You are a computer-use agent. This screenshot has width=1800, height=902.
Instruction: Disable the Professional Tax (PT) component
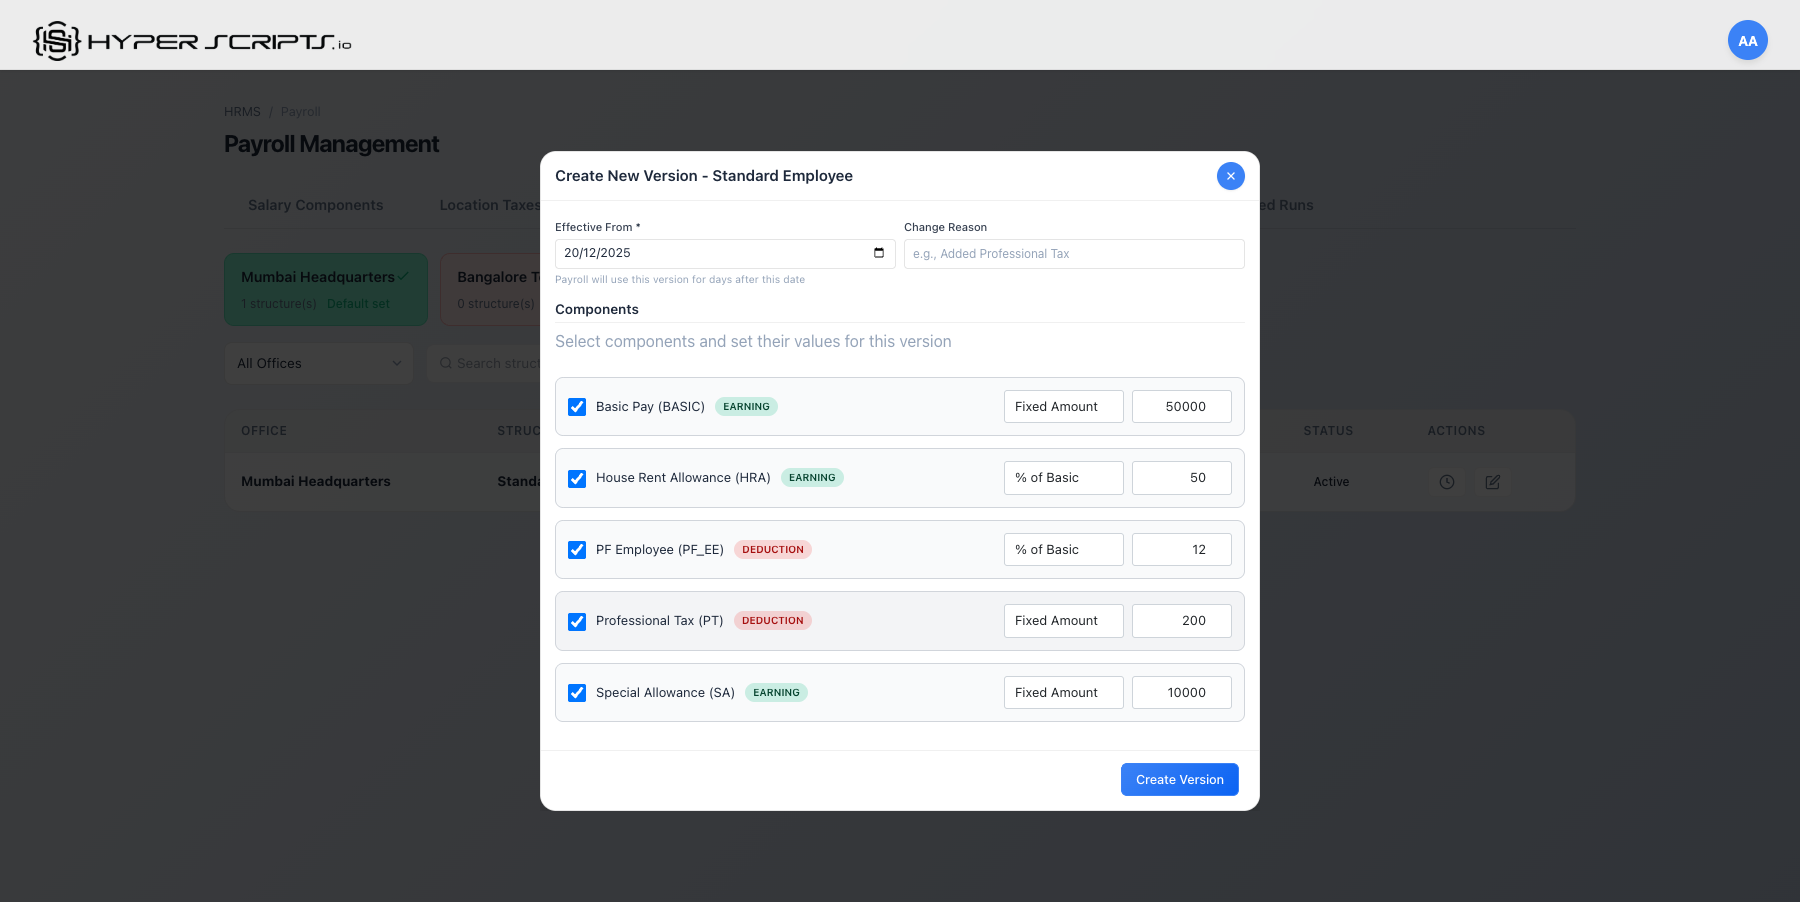577,622
